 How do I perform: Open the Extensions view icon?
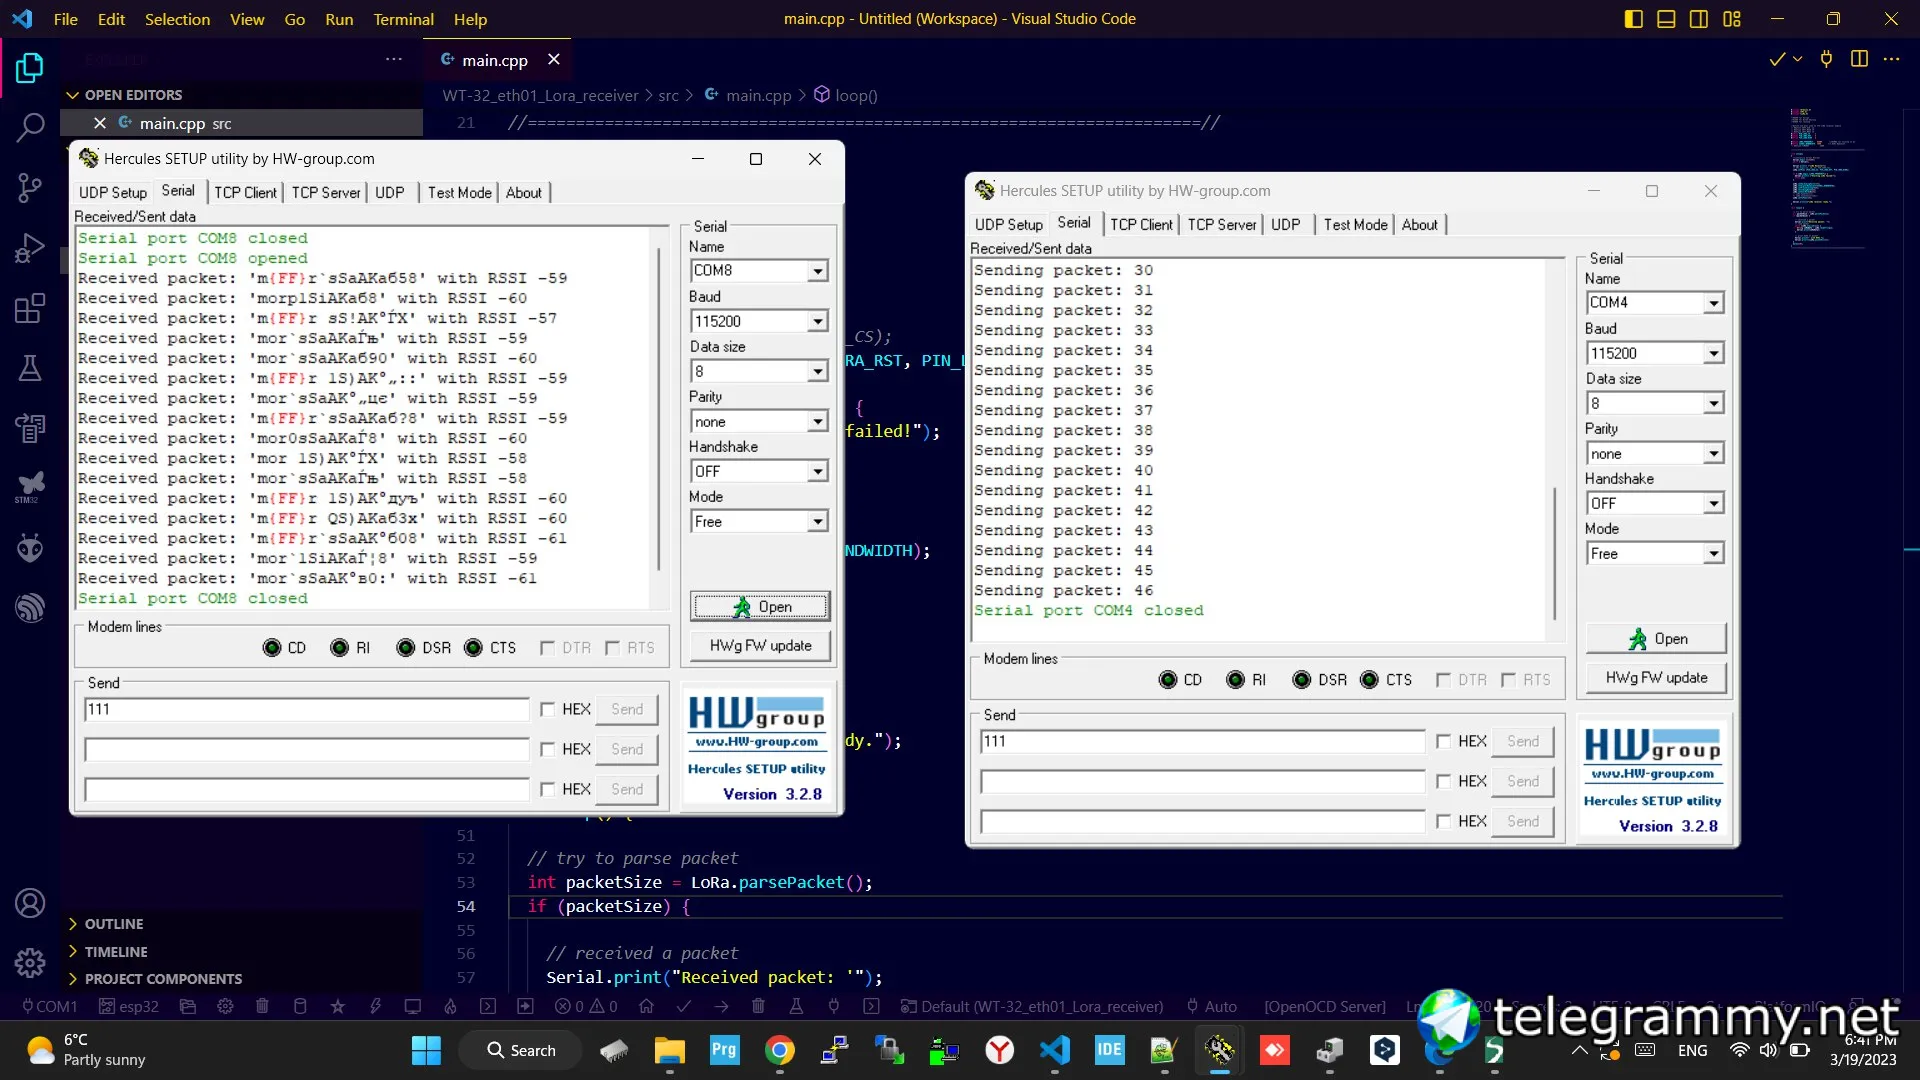click(30, 308)
